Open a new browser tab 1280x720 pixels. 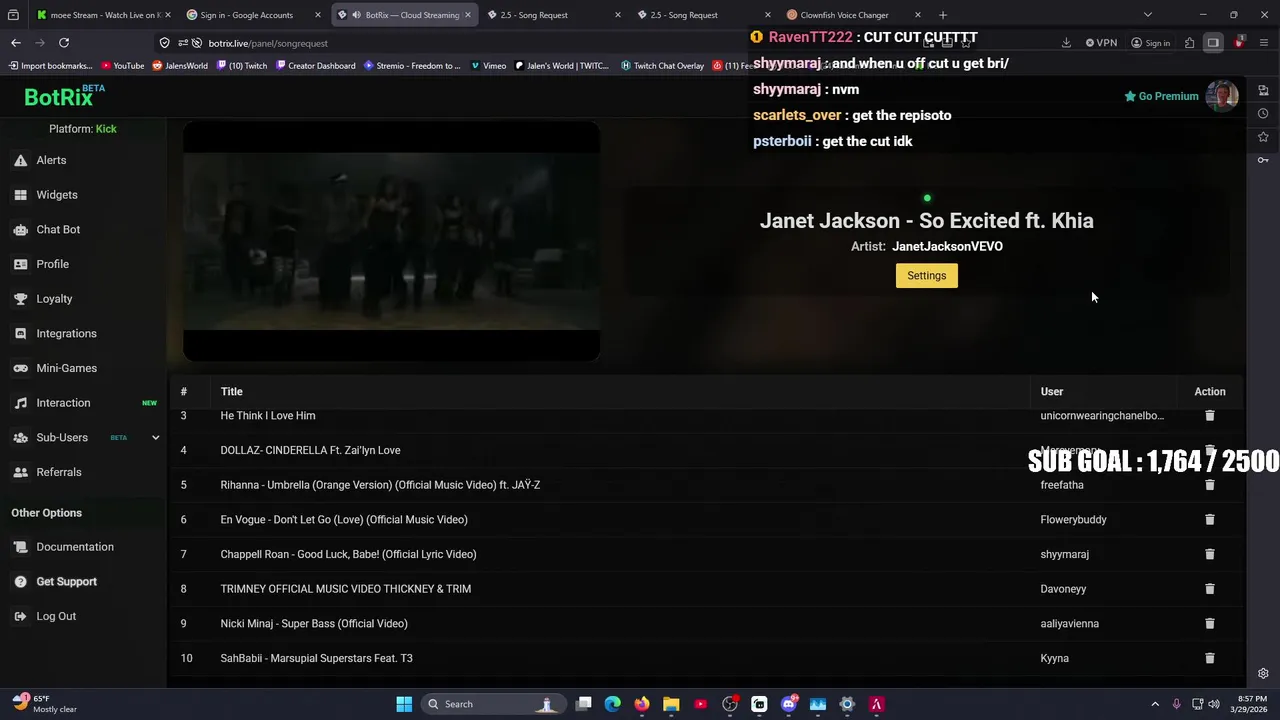pos(942,15)
